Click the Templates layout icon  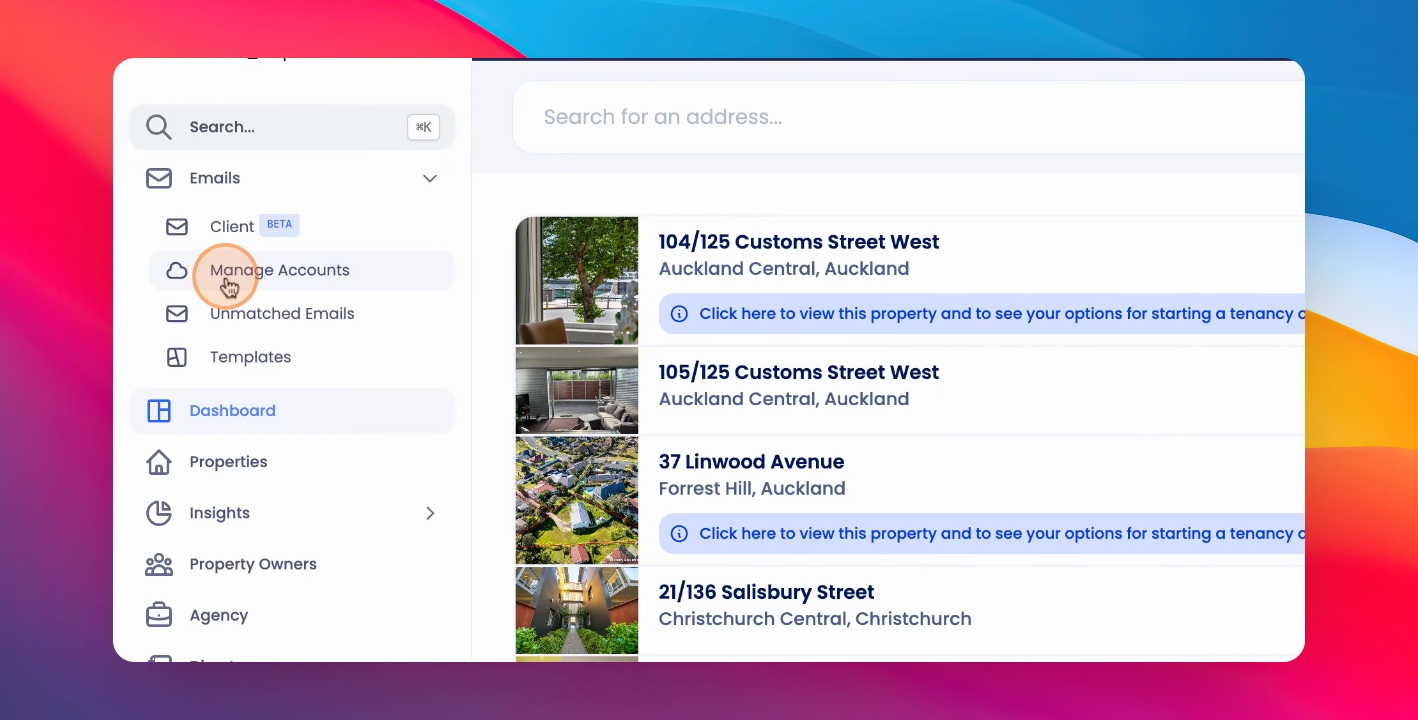coord(177,357)
